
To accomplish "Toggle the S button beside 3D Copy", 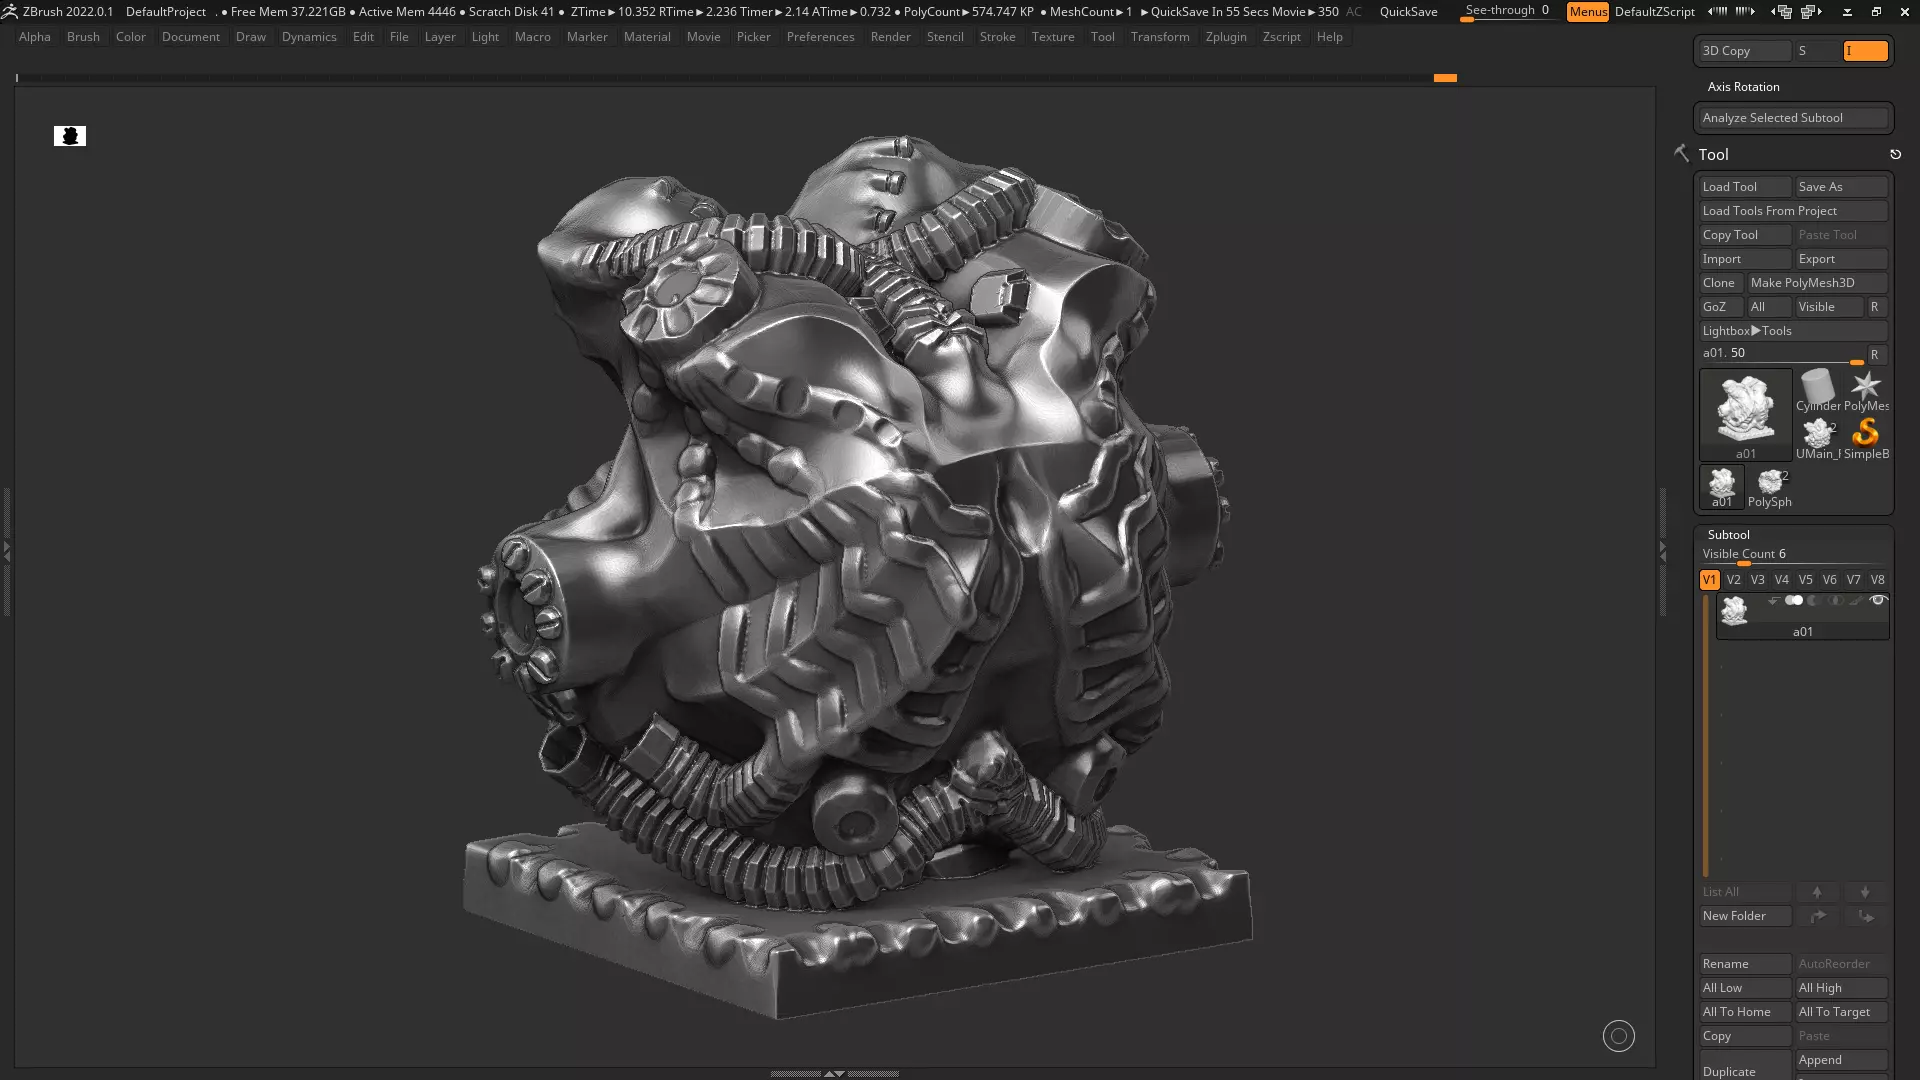I will click(1817, 51).
